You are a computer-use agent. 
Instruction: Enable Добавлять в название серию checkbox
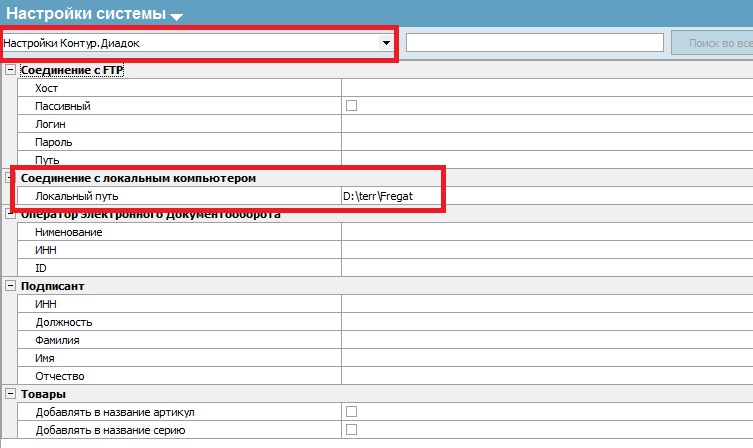pos(352,429)
